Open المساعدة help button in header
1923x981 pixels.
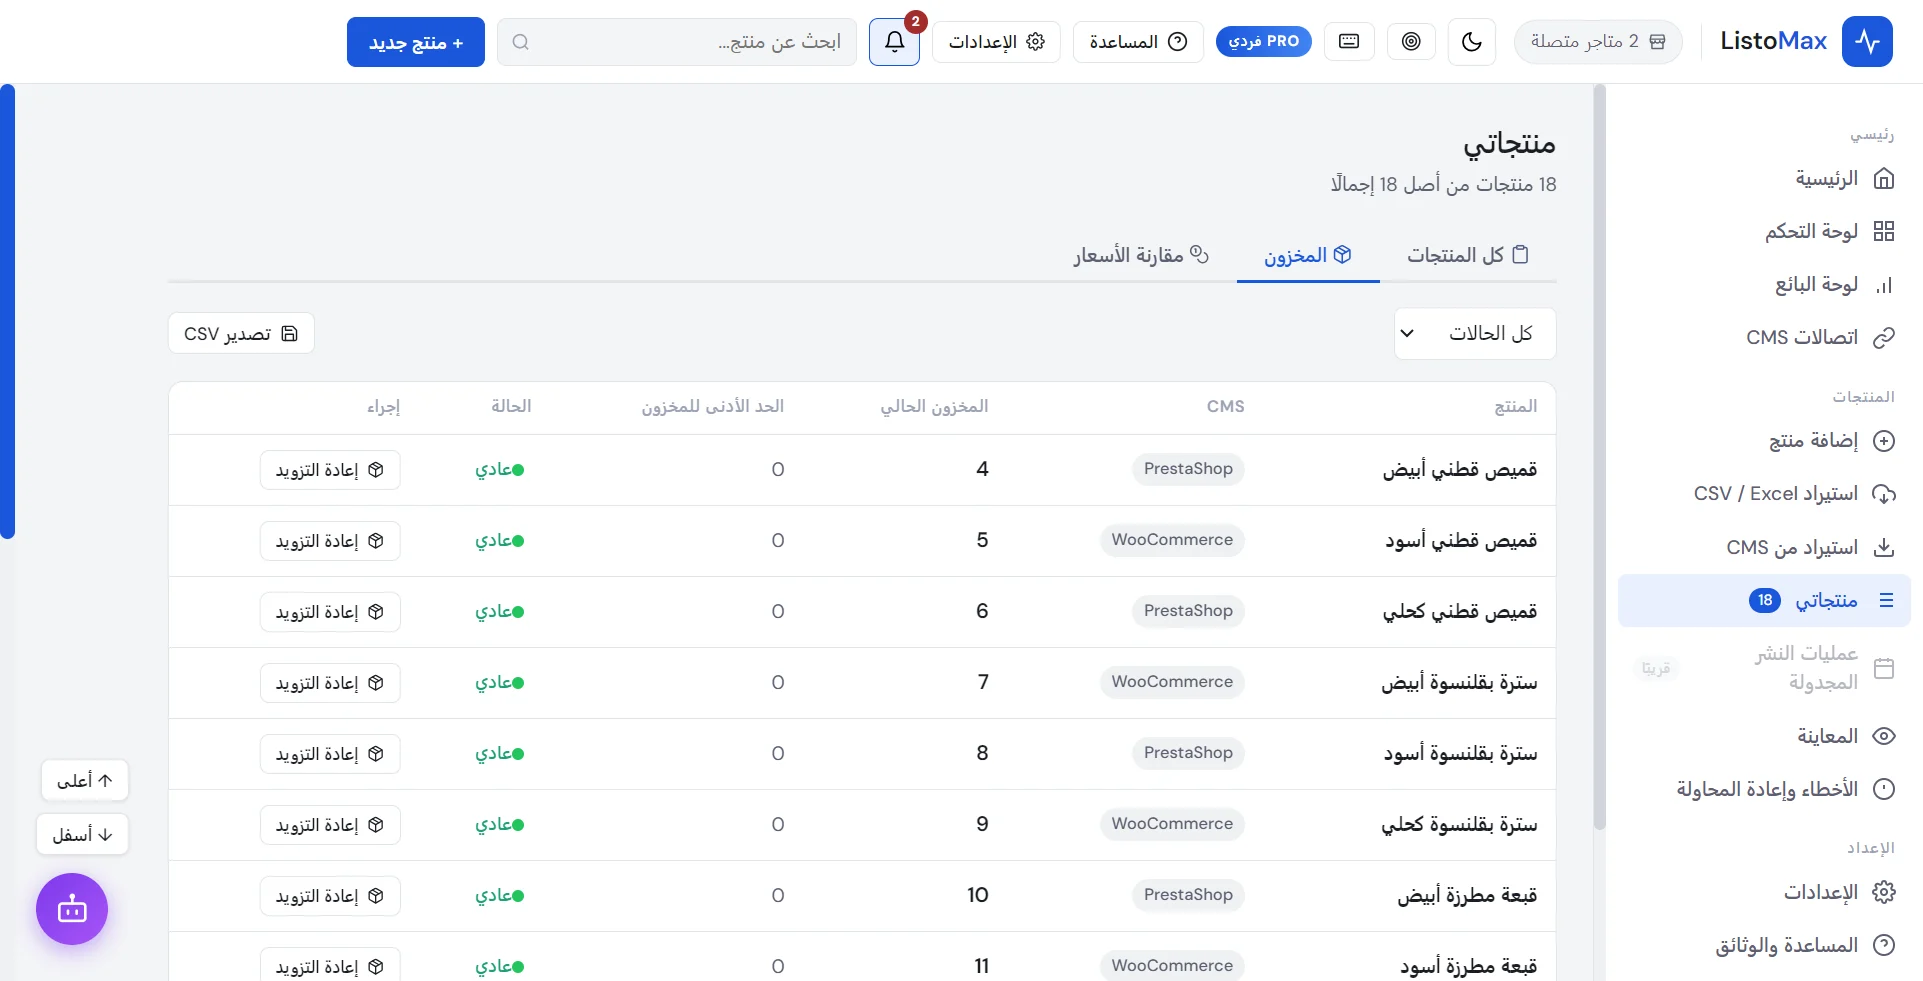(x=1138, y=42)
